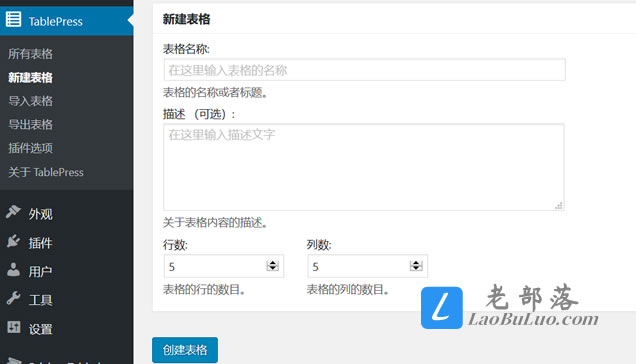Click the 描述（可选） label
The image size is (636, 364).
click(x=199, y=114)
